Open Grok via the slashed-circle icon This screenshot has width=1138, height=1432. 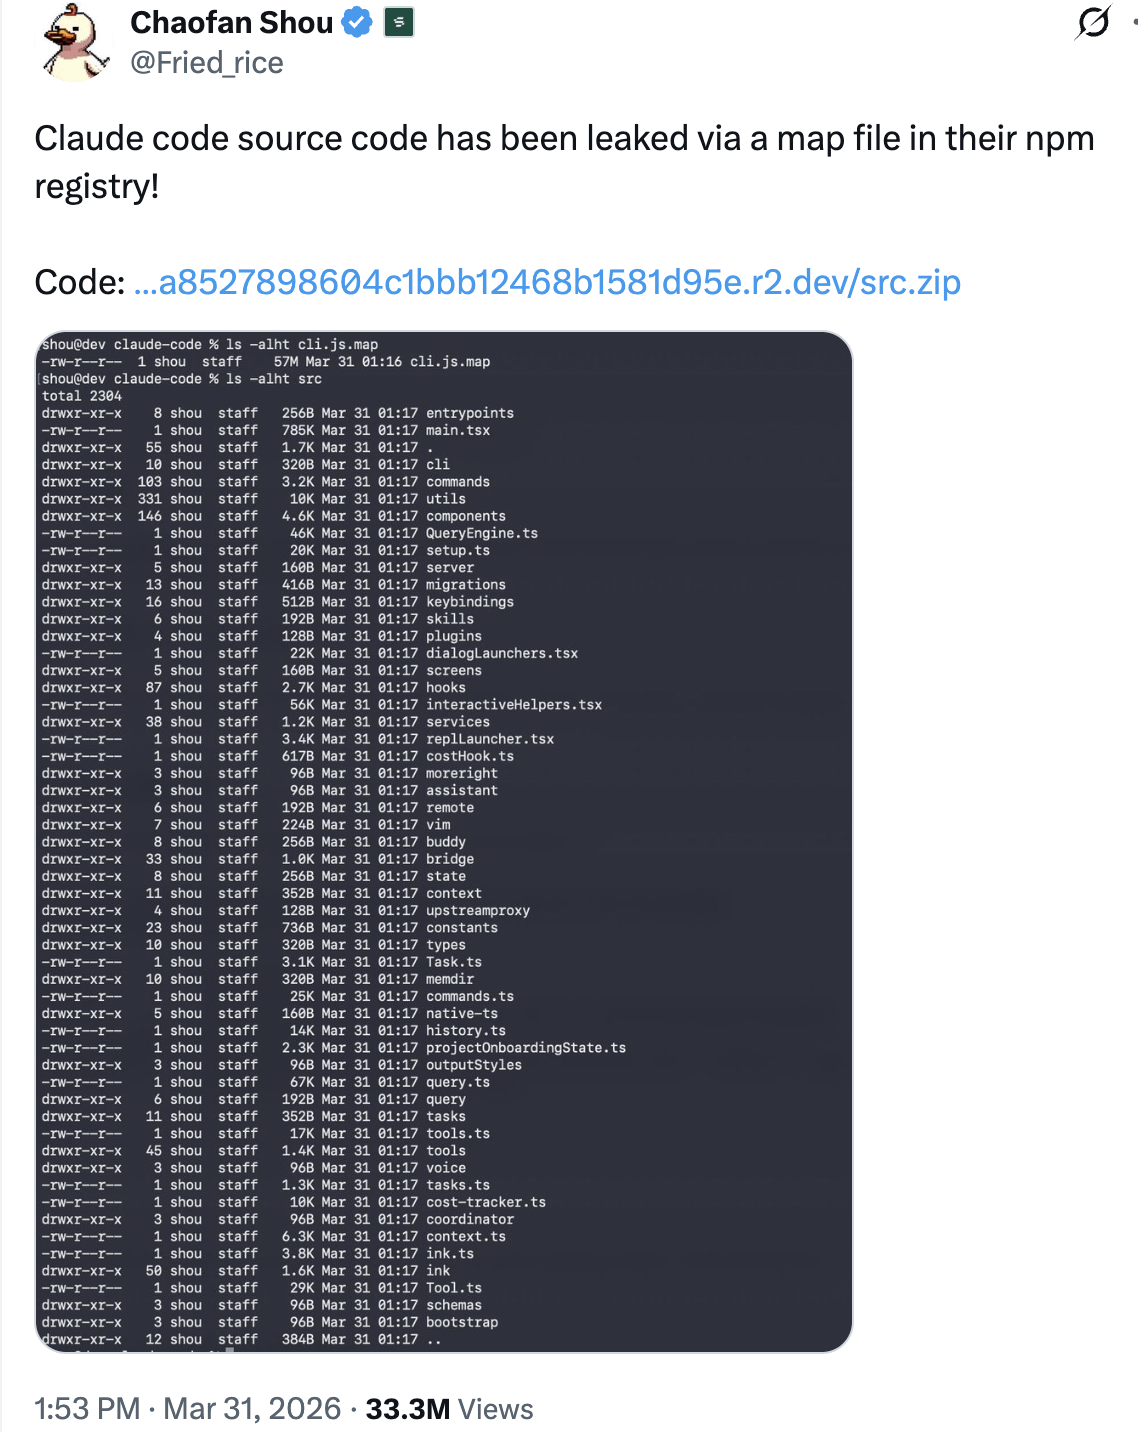[1092, 22]
